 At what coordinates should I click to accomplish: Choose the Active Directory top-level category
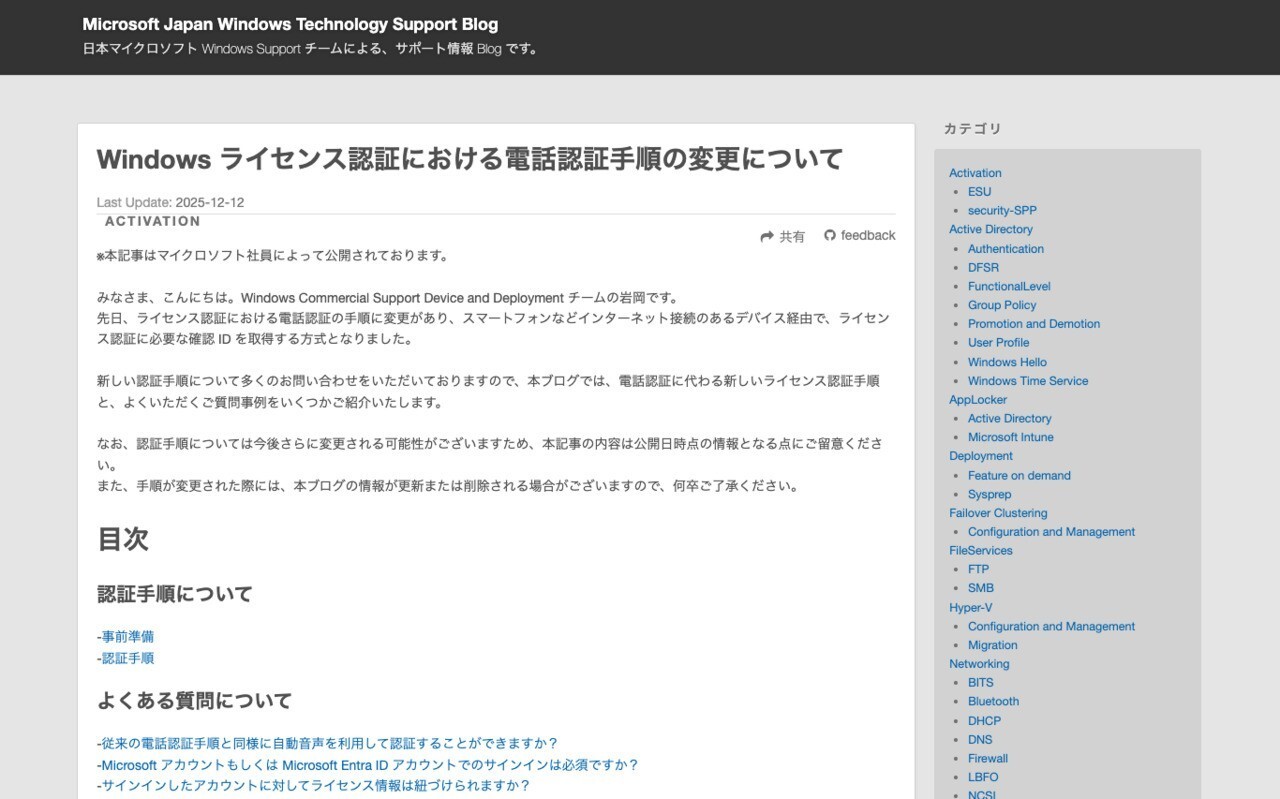click(991, 229)
